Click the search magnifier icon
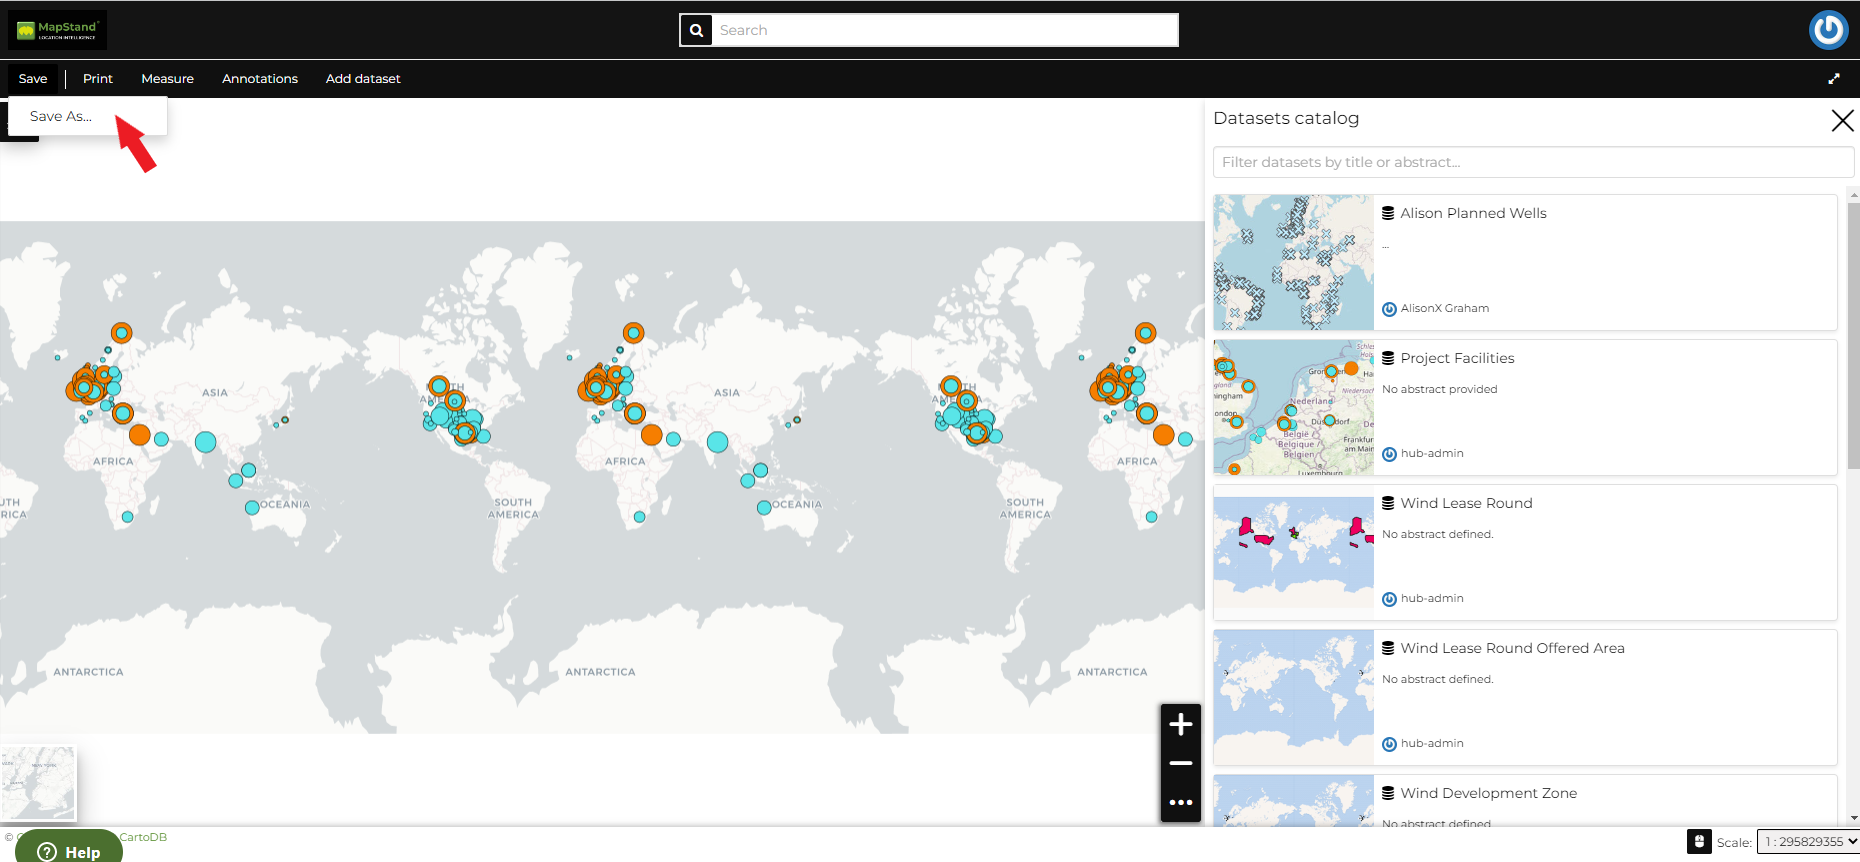 [696, 30]
